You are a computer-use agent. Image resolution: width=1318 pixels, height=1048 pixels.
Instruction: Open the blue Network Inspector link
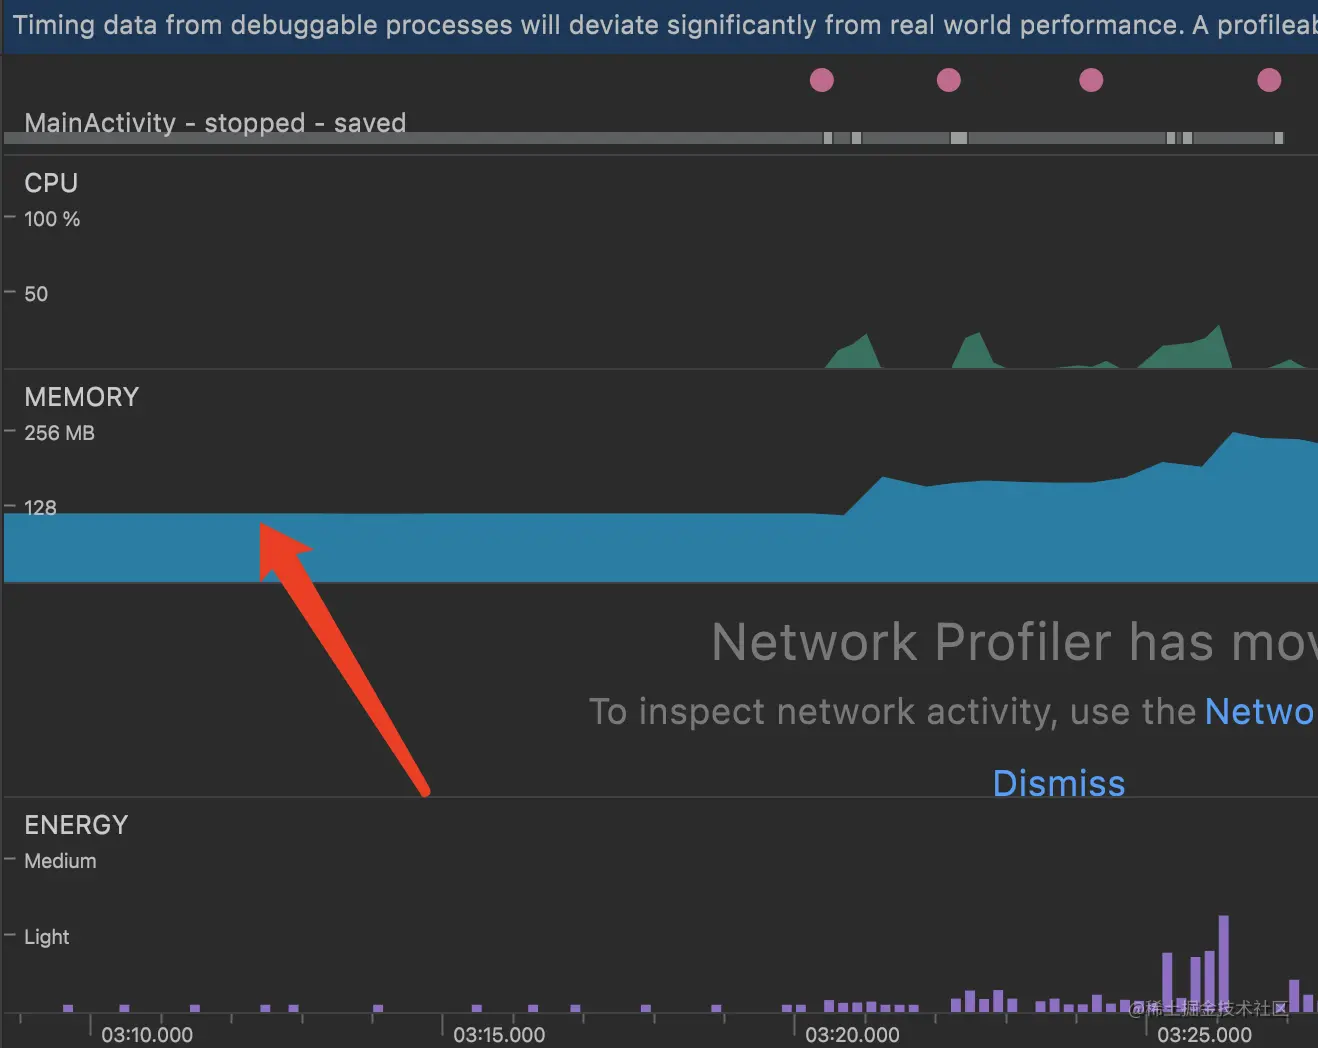click(1261, 711)
